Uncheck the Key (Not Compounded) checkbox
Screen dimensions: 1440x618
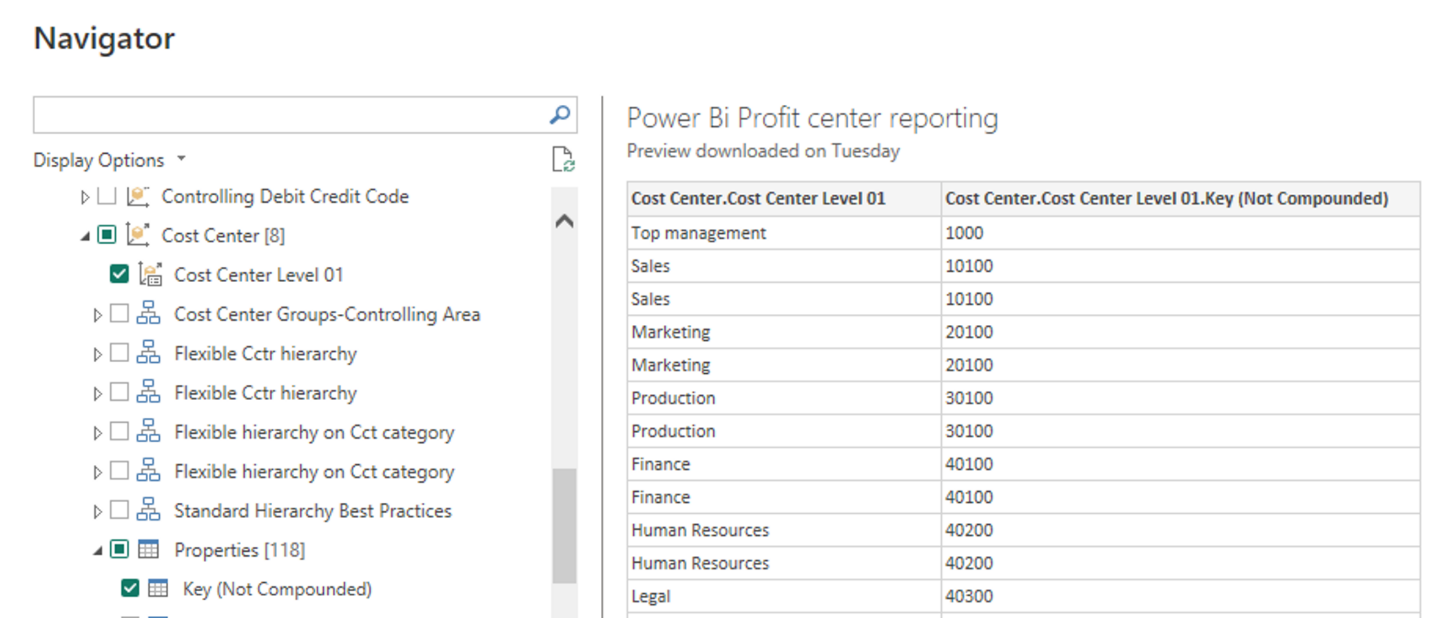130,589
